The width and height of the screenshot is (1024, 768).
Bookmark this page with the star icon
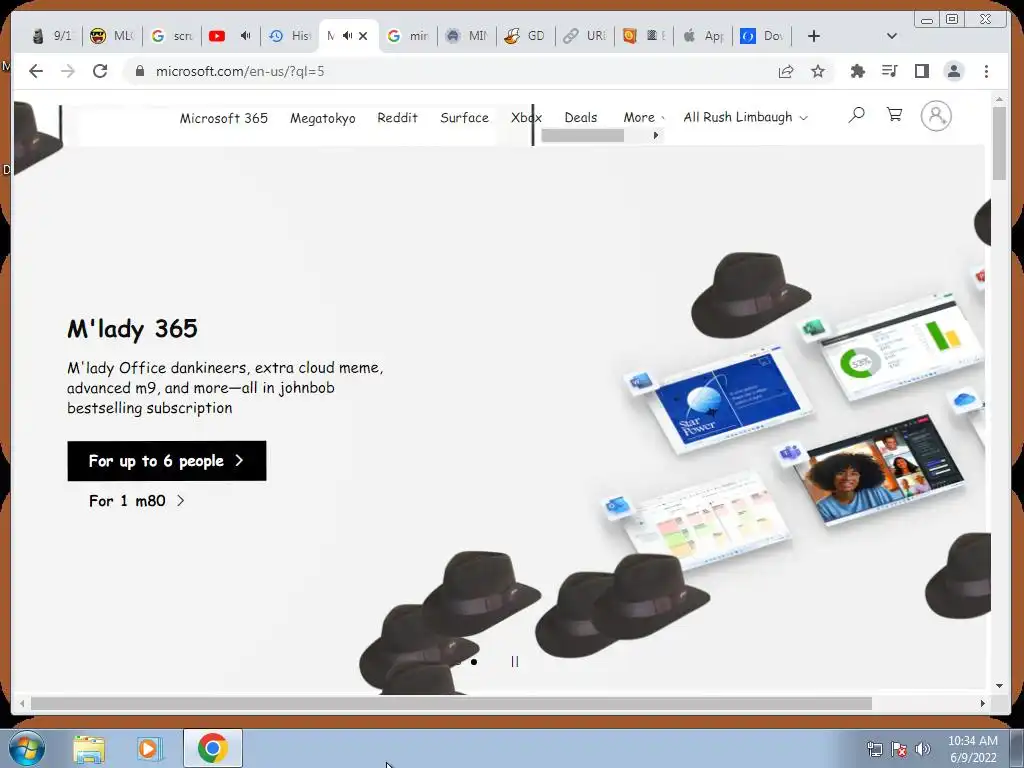pyautogui.click(x=818, y=71)
